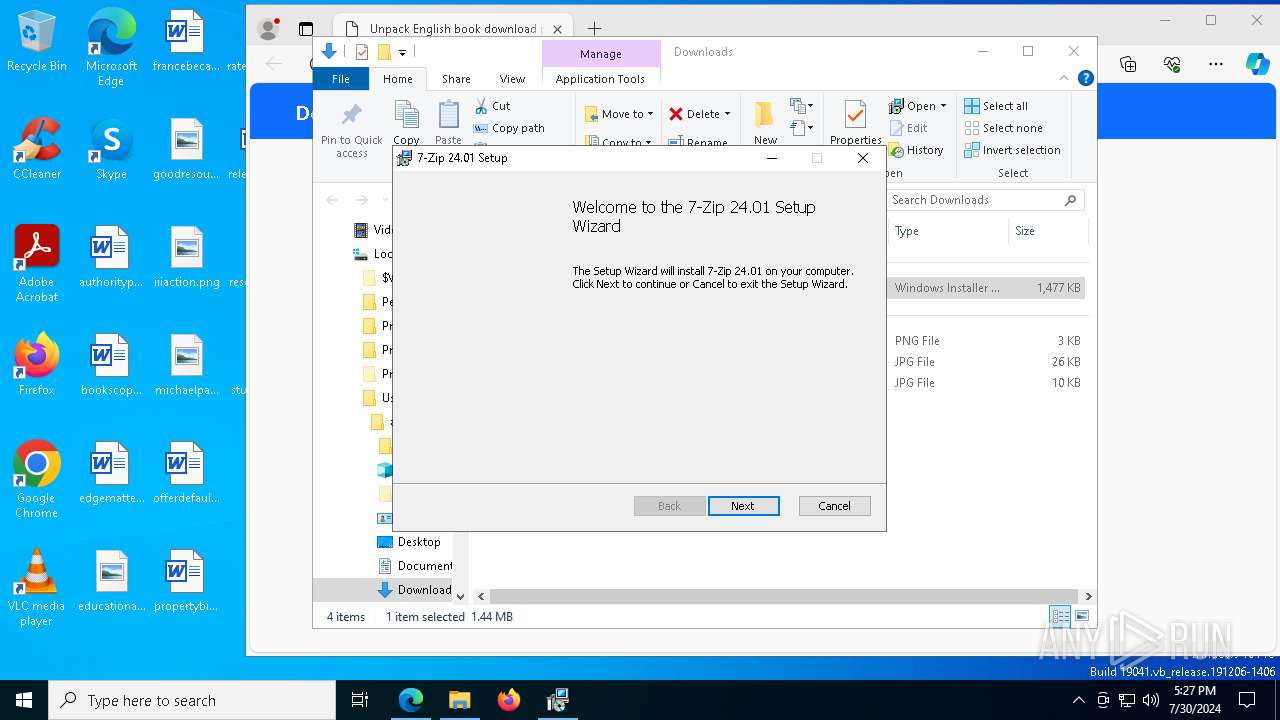Cancel the 7-Zip Setup wizard

(834, 506)
